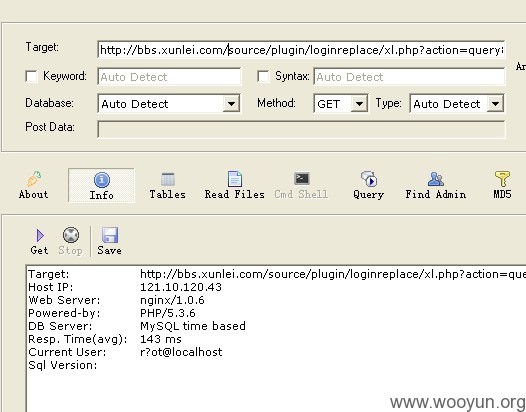The height and width of the screenshot is (412, 526).
Task: Click inside the Target URL field
Action: (x=301, y=50)
